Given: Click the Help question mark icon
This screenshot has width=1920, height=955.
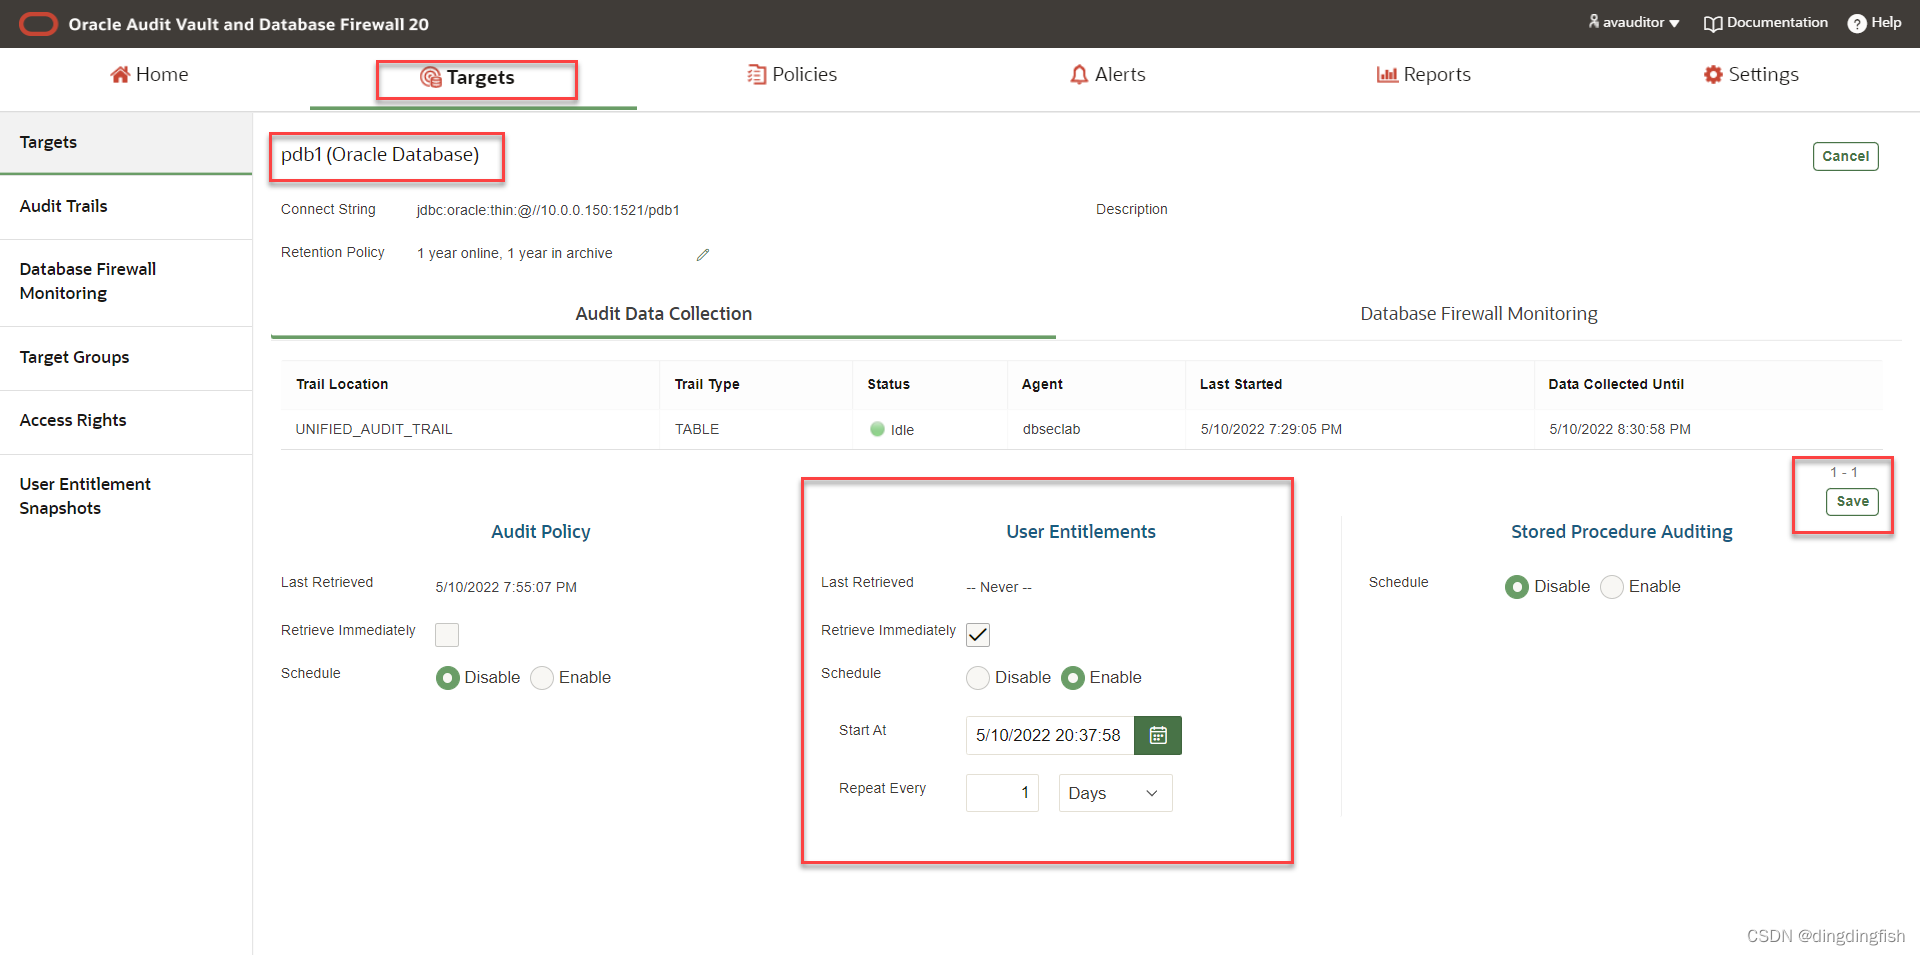Looking at the screenshot, I should [x=1857, y=23].
